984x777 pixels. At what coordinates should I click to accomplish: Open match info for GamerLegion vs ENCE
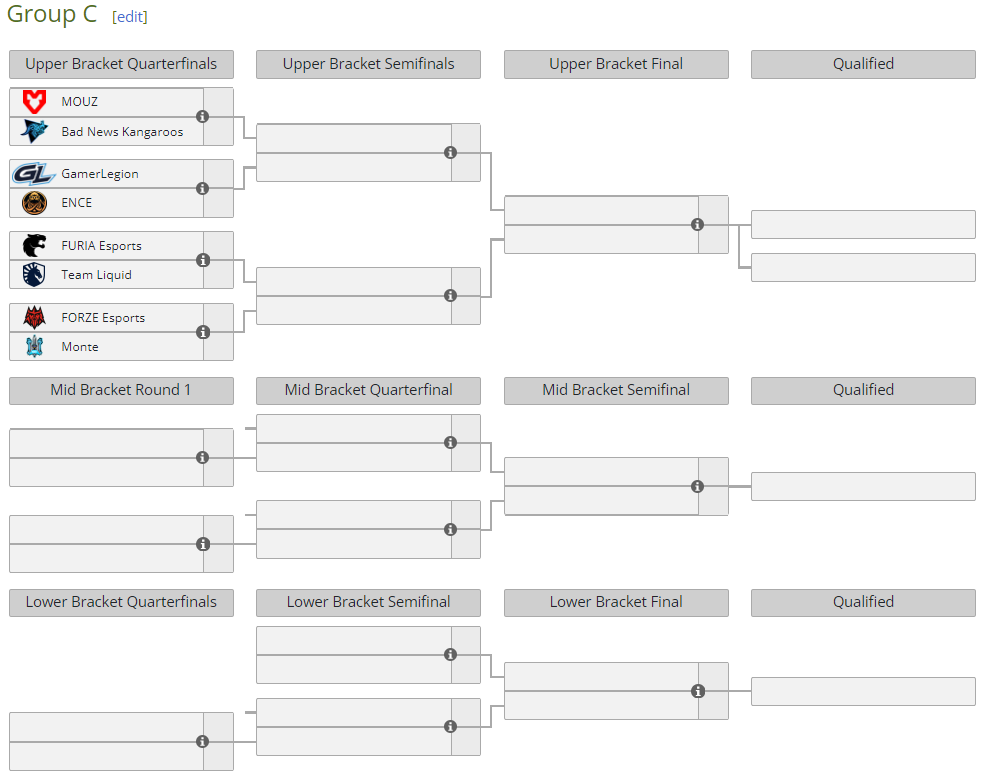tap(203, 188)
